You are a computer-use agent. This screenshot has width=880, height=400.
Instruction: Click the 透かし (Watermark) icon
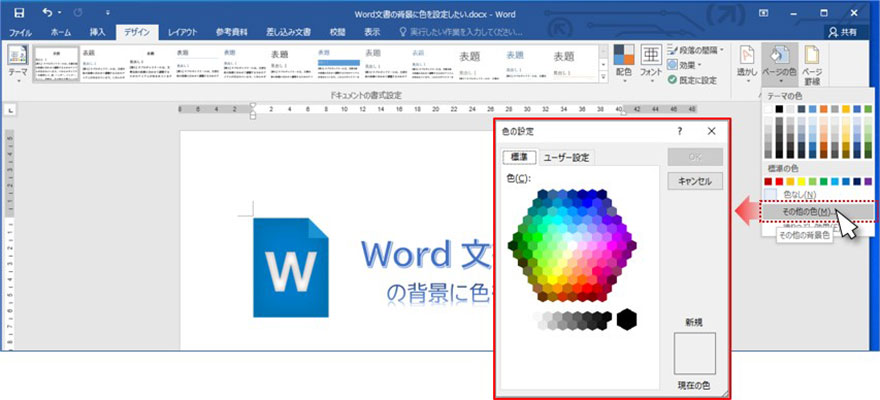[x=747, y=60]
